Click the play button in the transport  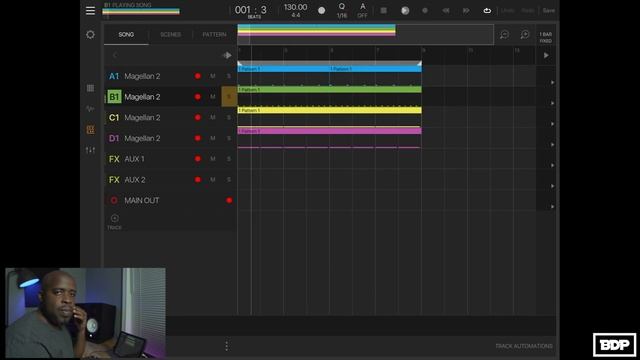coord(405,11)
